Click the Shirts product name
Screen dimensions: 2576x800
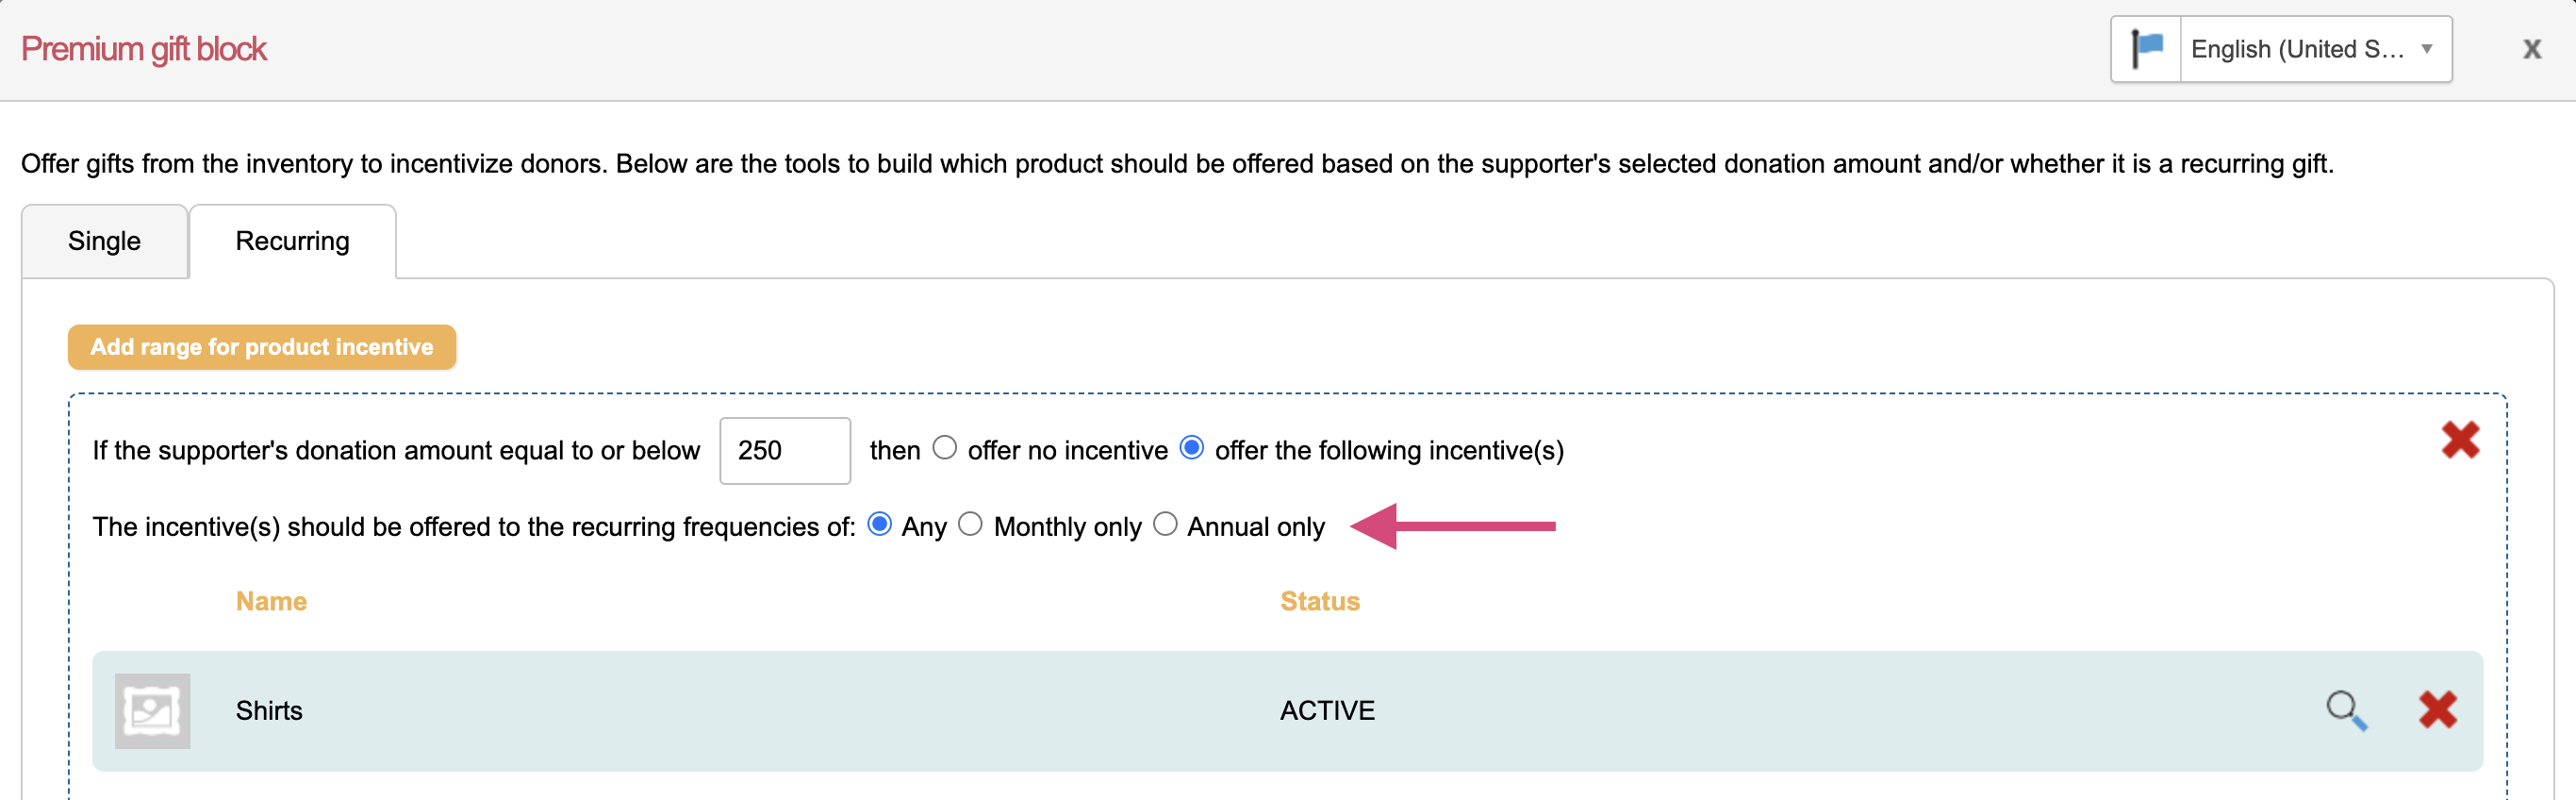269,711
